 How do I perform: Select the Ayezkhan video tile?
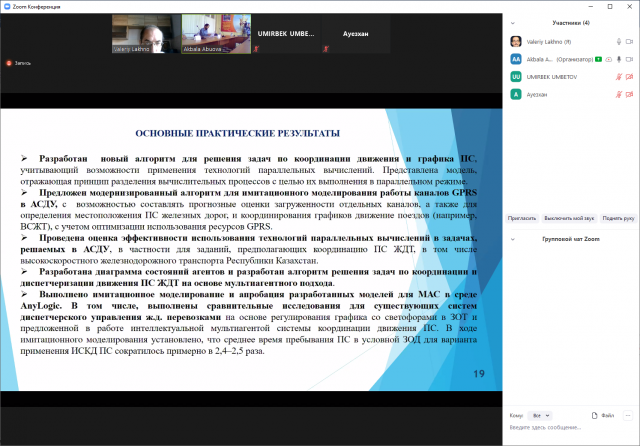[356, 34]
